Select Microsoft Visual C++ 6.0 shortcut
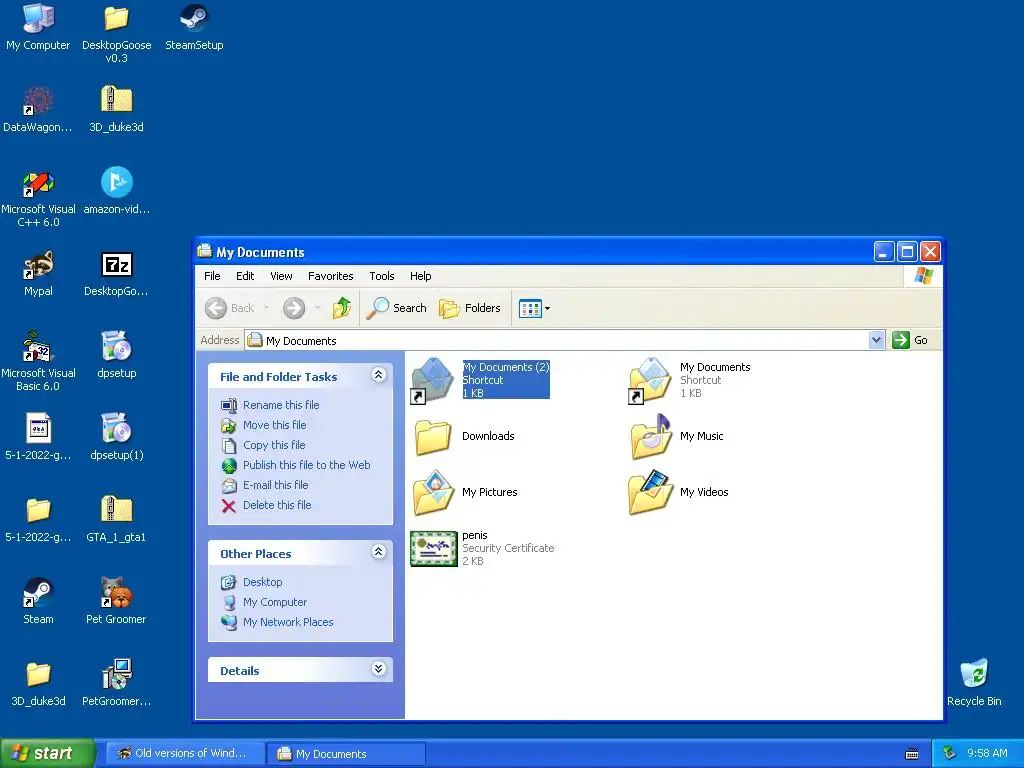This screenshot has width=1024, height=768. point(38,198)
